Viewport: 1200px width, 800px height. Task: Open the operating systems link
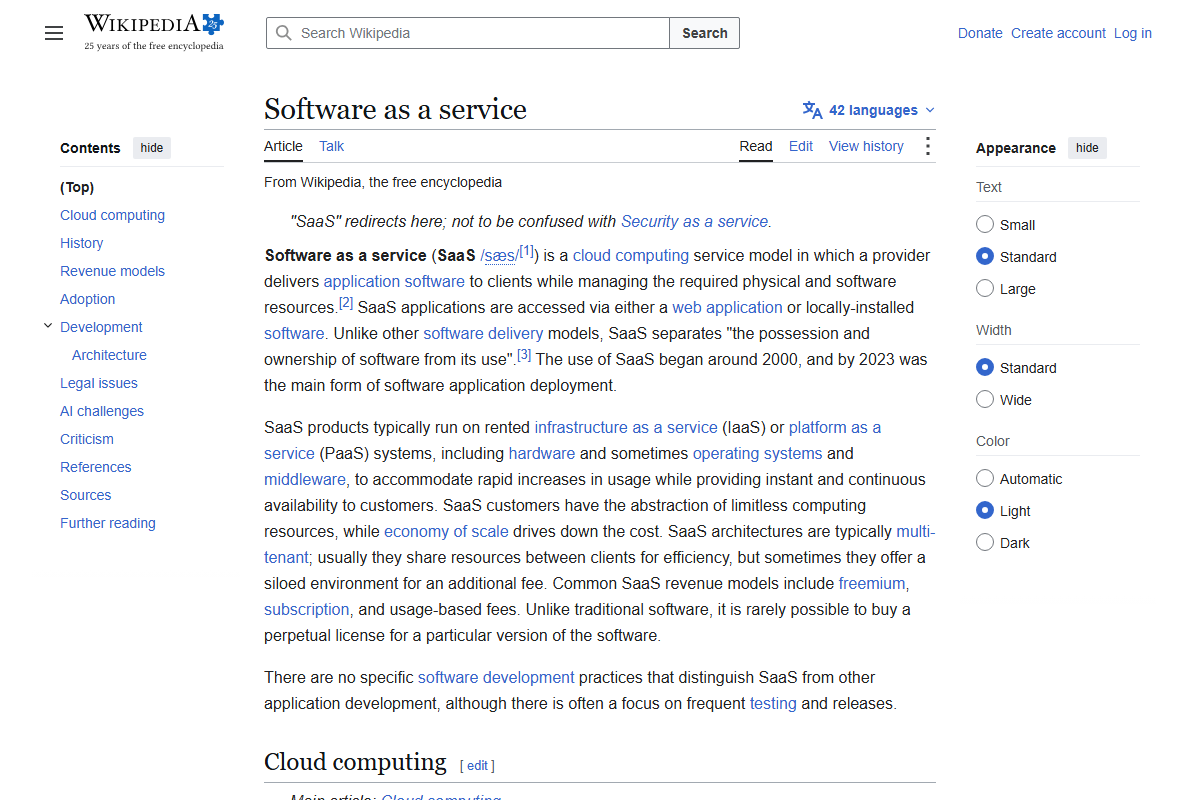click(758, 453)
